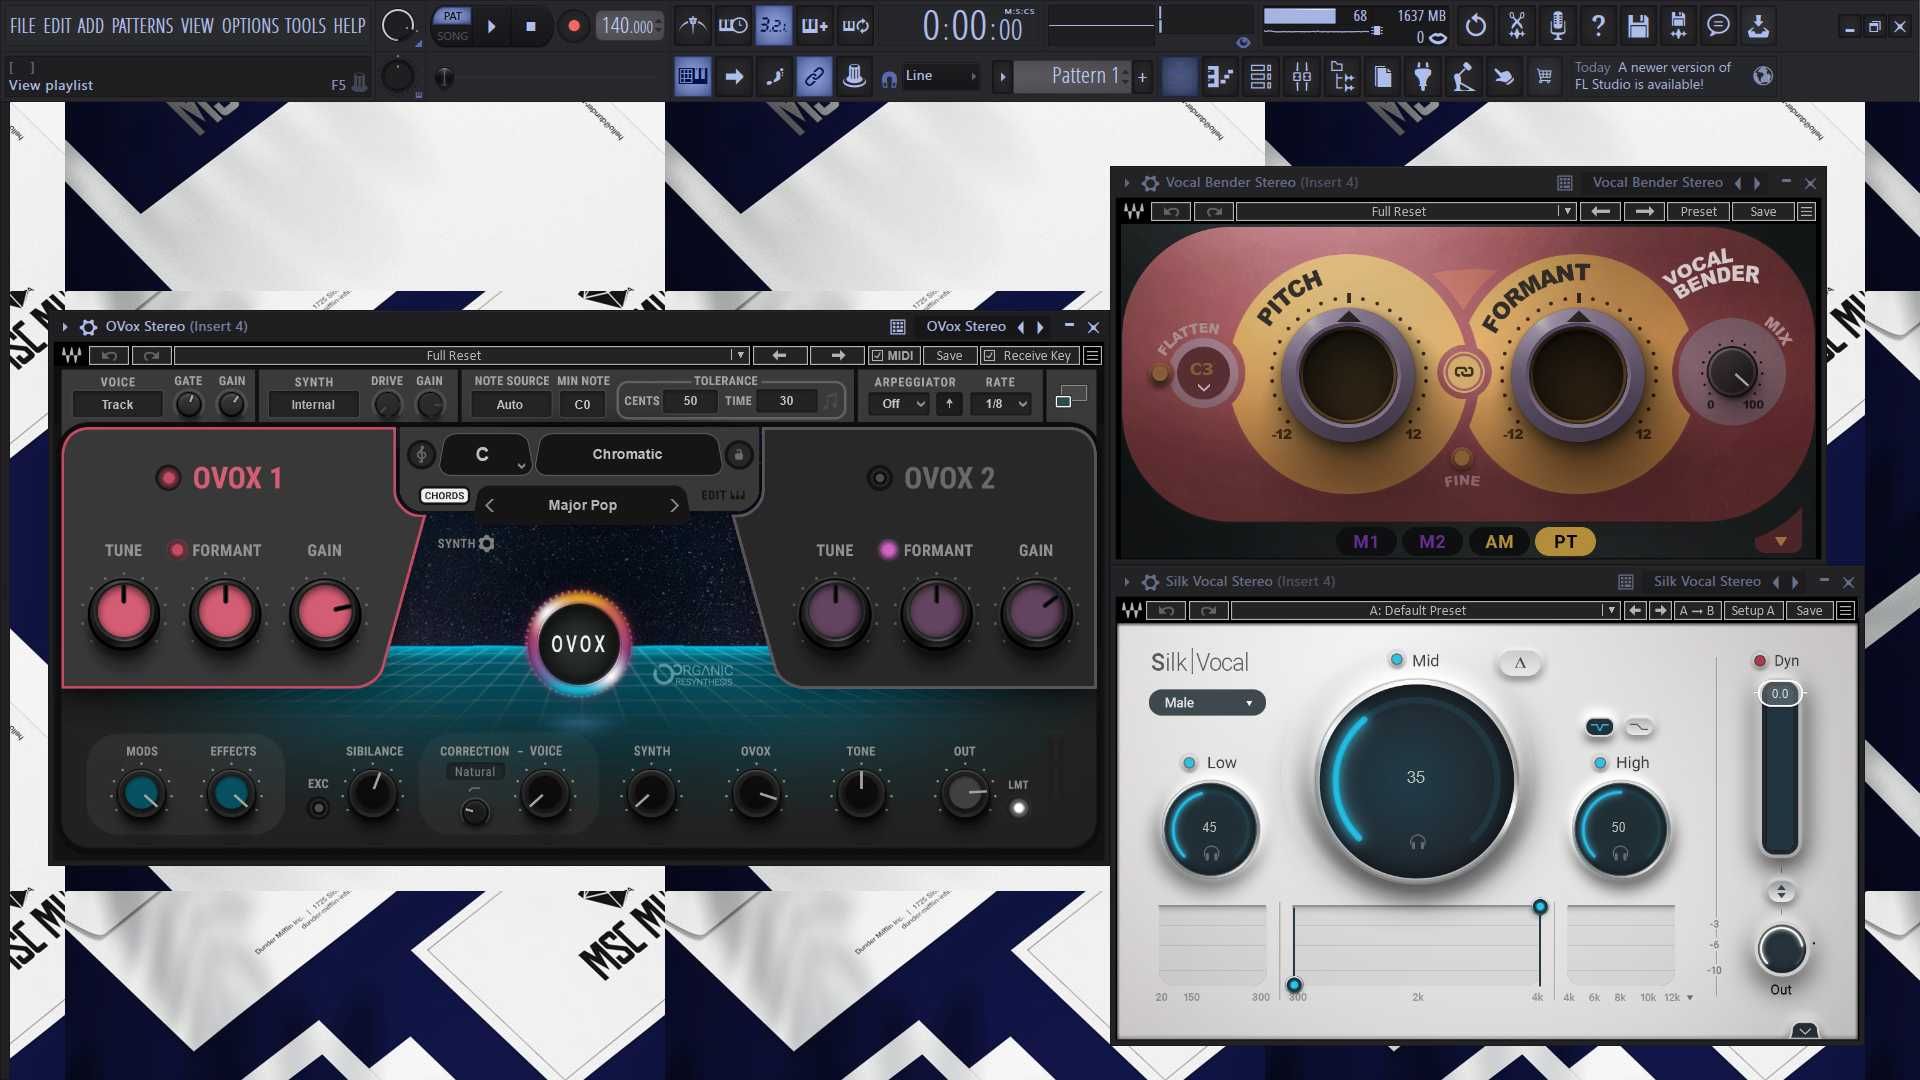Viewport: 1920px width, 1080px height.
Task: Open the OVox key C dropdown
Action: tap(485, 455)
